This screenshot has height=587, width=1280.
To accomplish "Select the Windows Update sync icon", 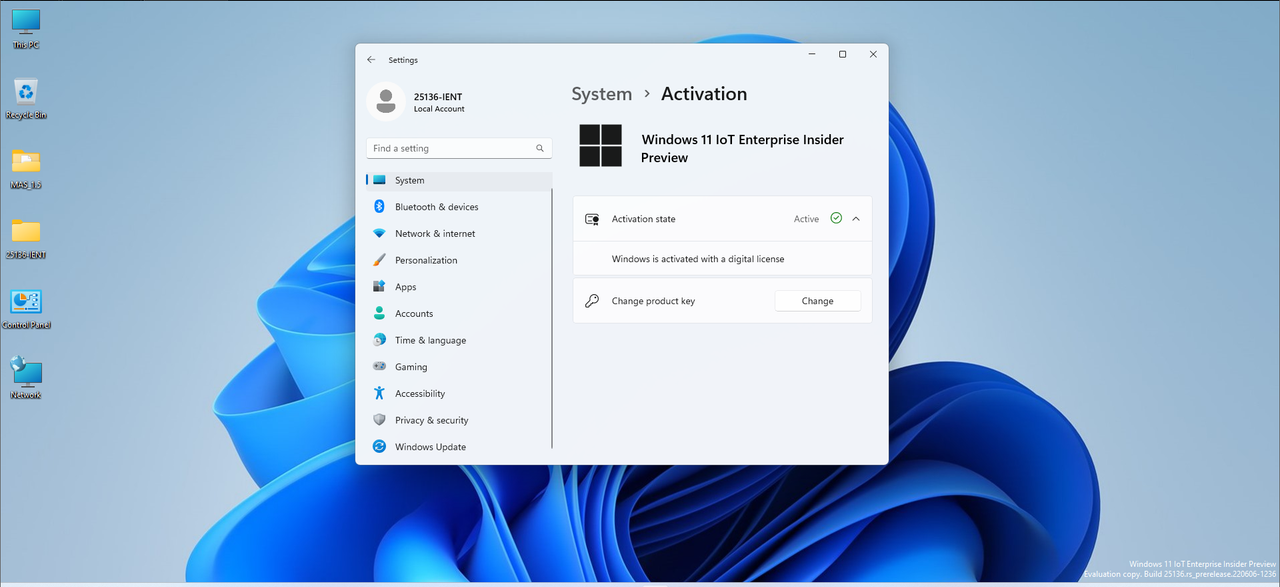I will [x=379, y=447].
